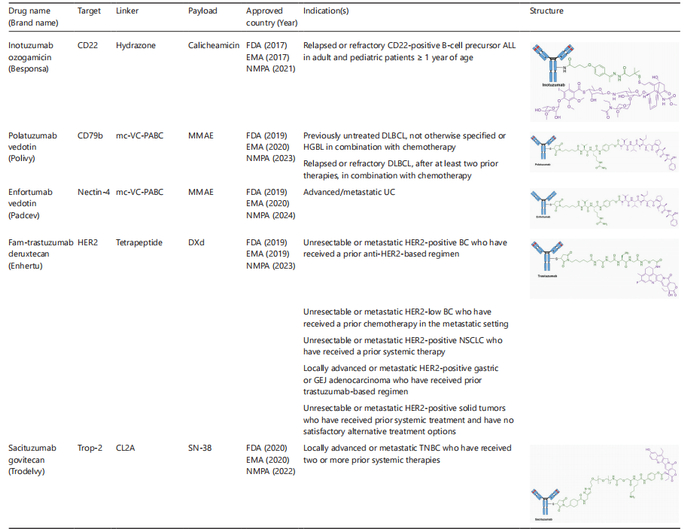The width and height of the screenshot is (700, 529).
Task: Select the target cell 'HER2'
Action: [88, 242]
